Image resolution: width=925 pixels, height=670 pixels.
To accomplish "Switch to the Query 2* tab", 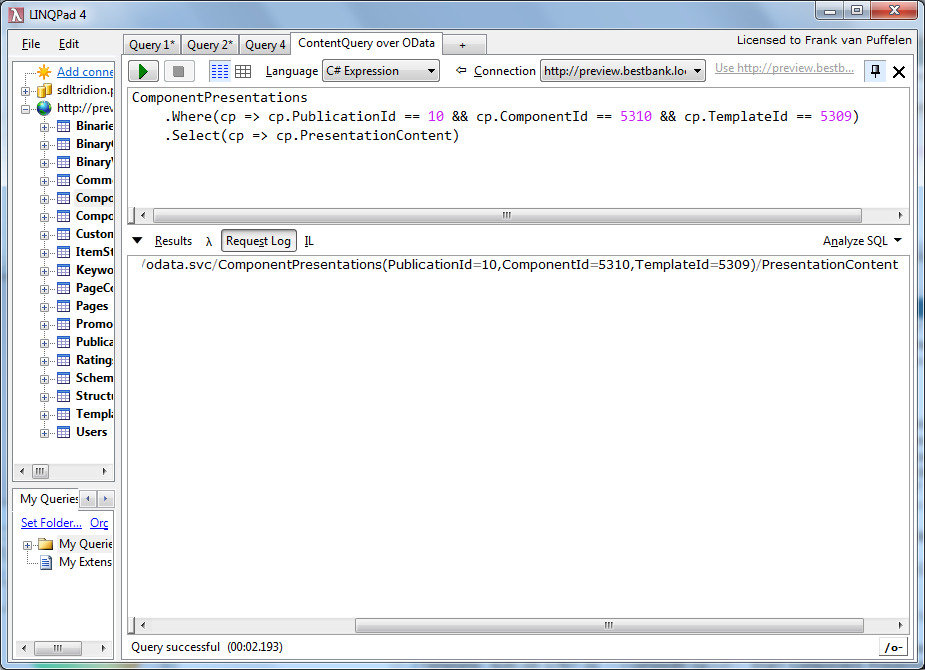I will pos(210,45).
